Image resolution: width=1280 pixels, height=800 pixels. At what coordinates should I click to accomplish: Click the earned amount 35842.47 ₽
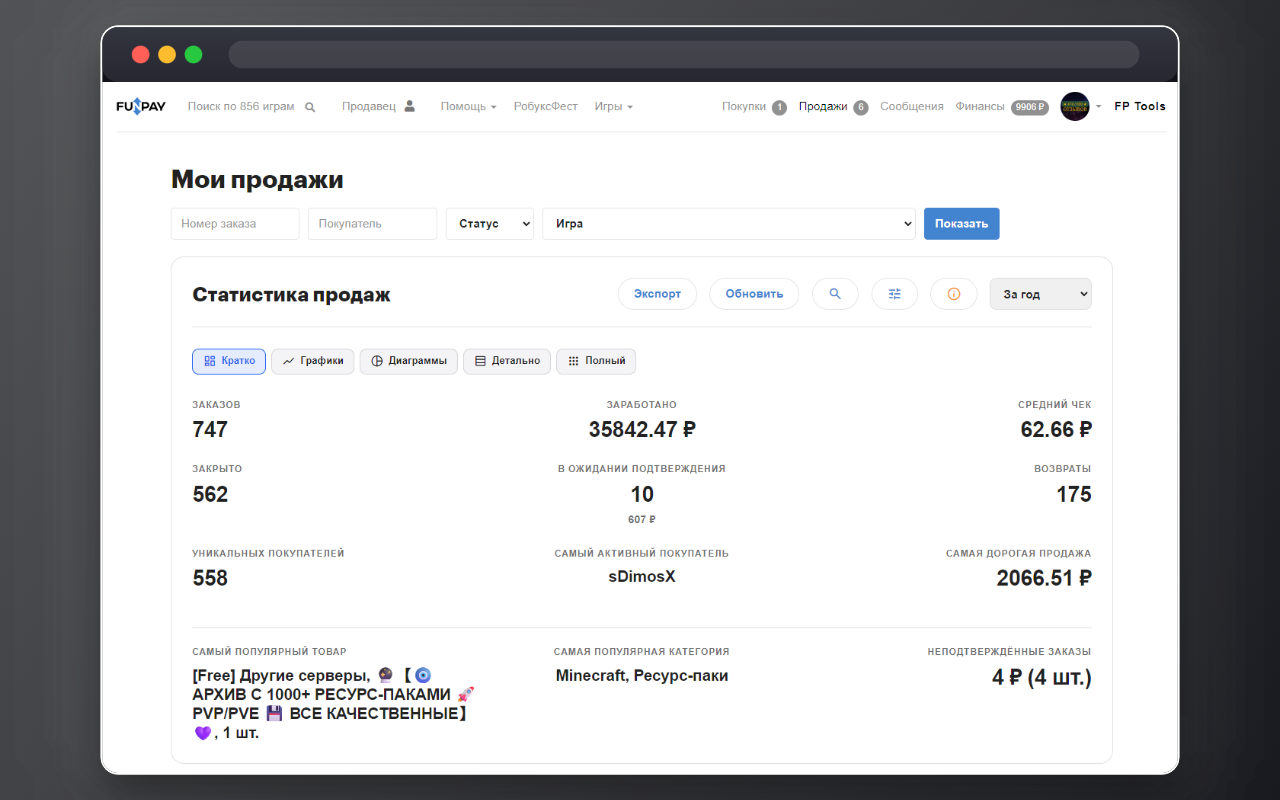point(642,430)
